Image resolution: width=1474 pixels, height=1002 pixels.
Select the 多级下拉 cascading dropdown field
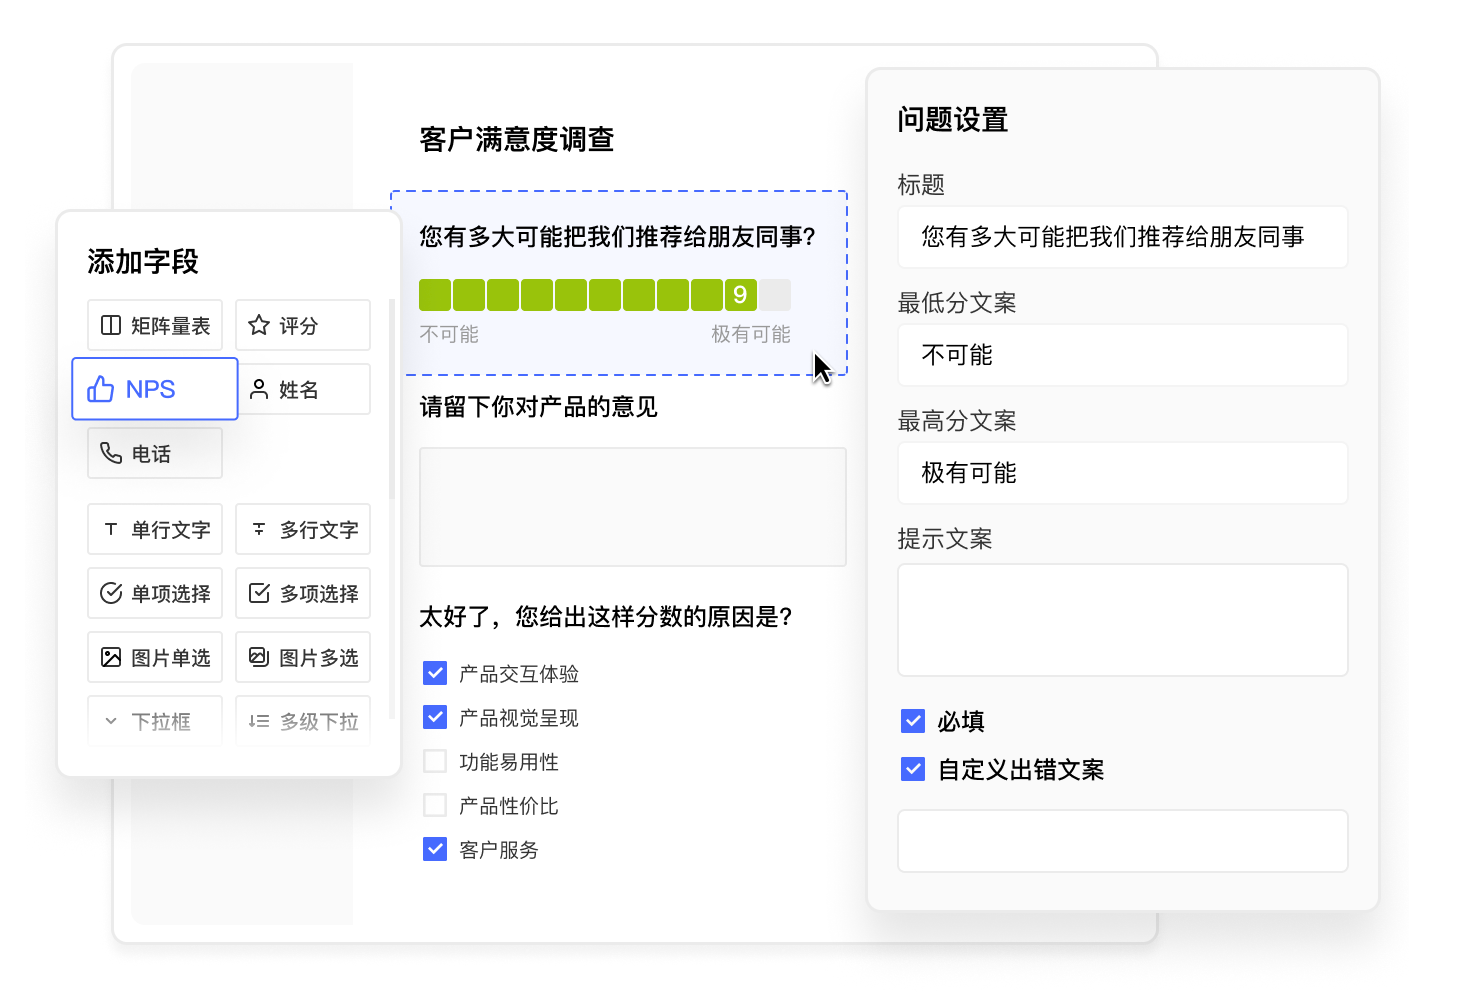(302, 720)
